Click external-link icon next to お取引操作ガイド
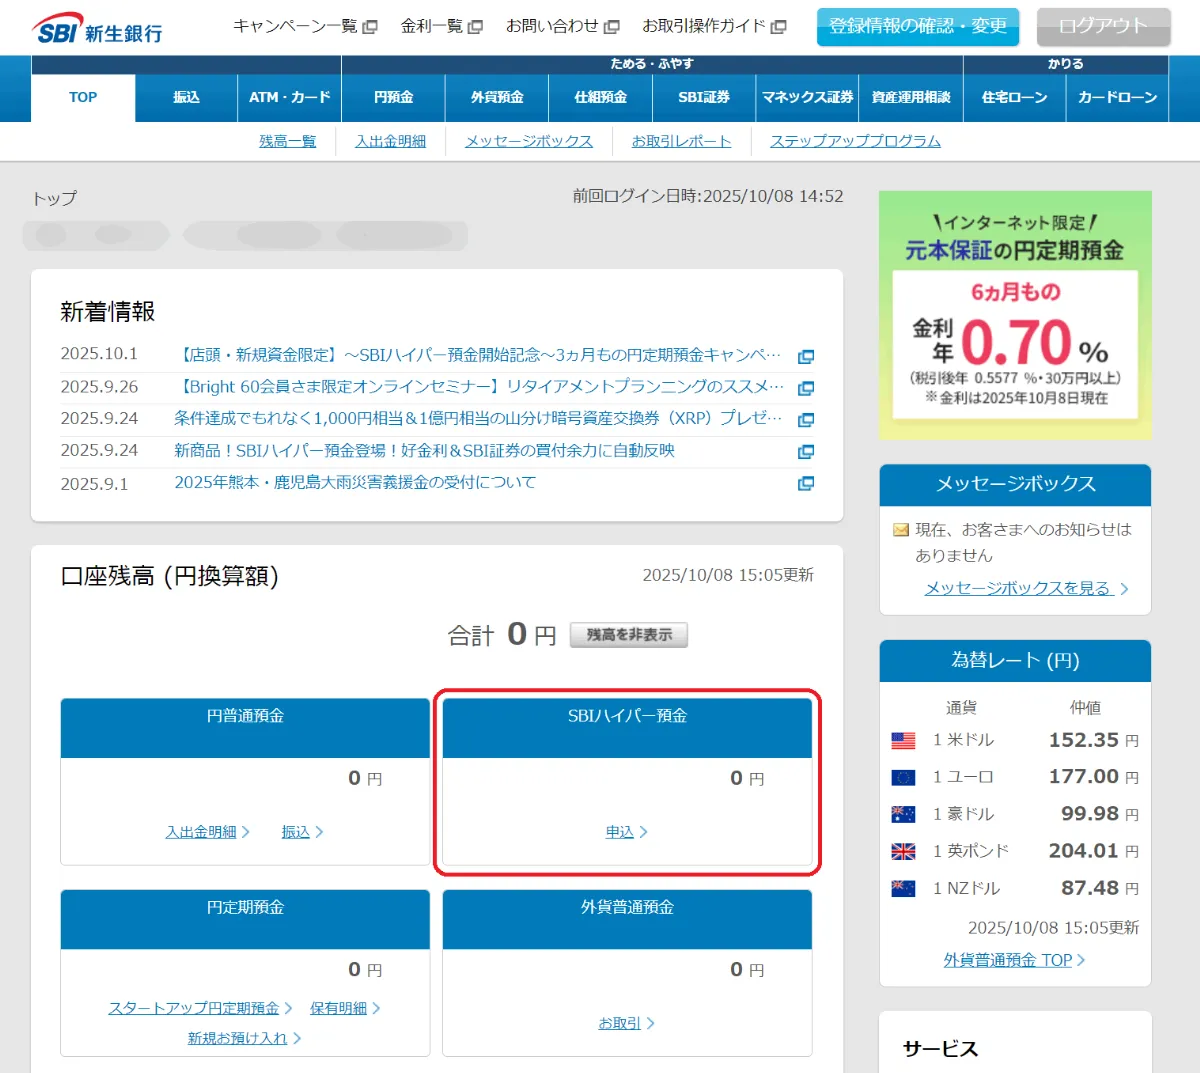 (x=779, y=27)
